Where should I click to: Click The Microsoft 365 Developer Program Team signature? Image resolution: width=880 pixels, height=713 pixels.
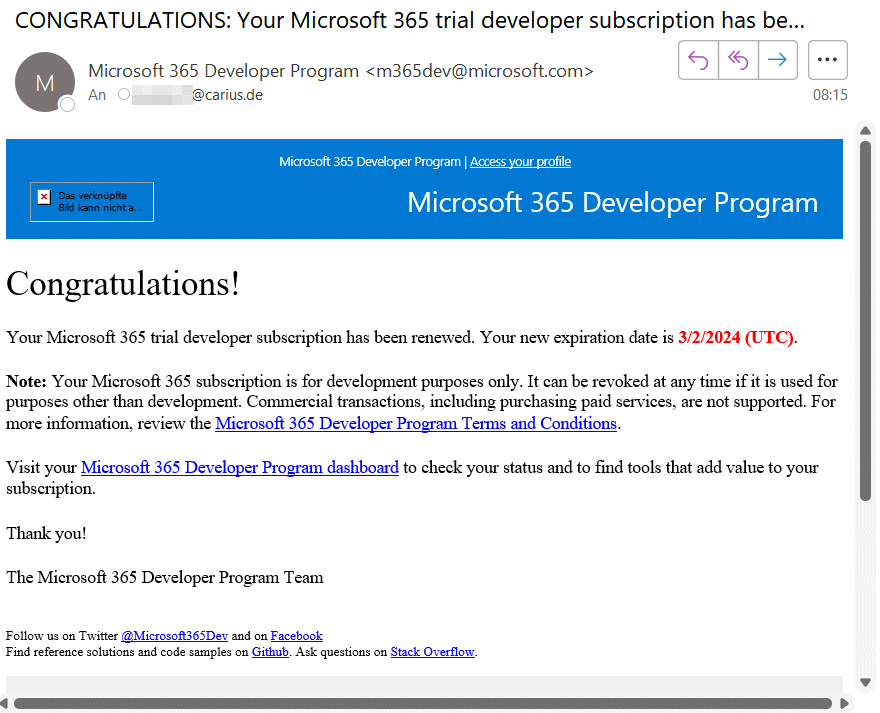(165, 577)
